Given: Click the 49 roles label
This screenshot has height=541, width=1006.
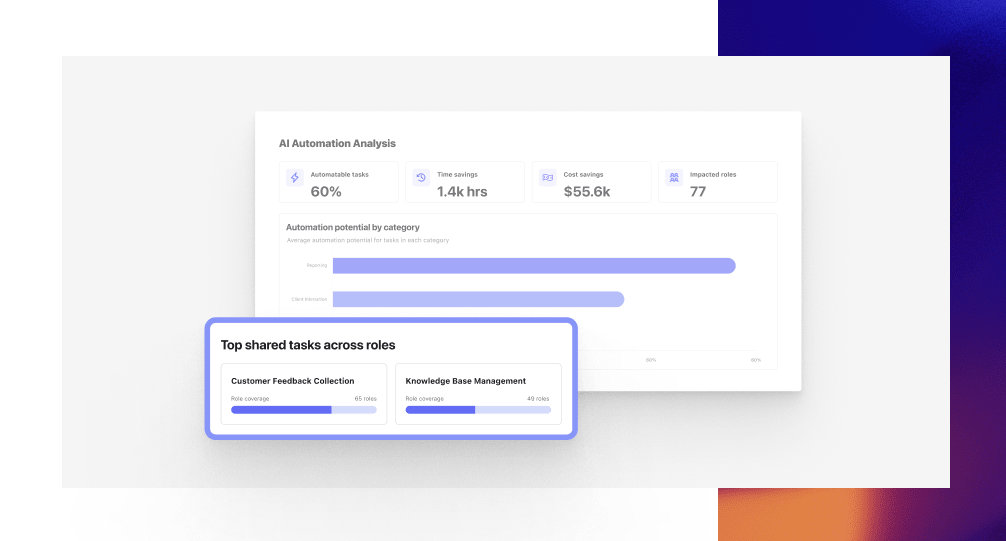Looking at the screenshot, I should click(x=538, y=399).
